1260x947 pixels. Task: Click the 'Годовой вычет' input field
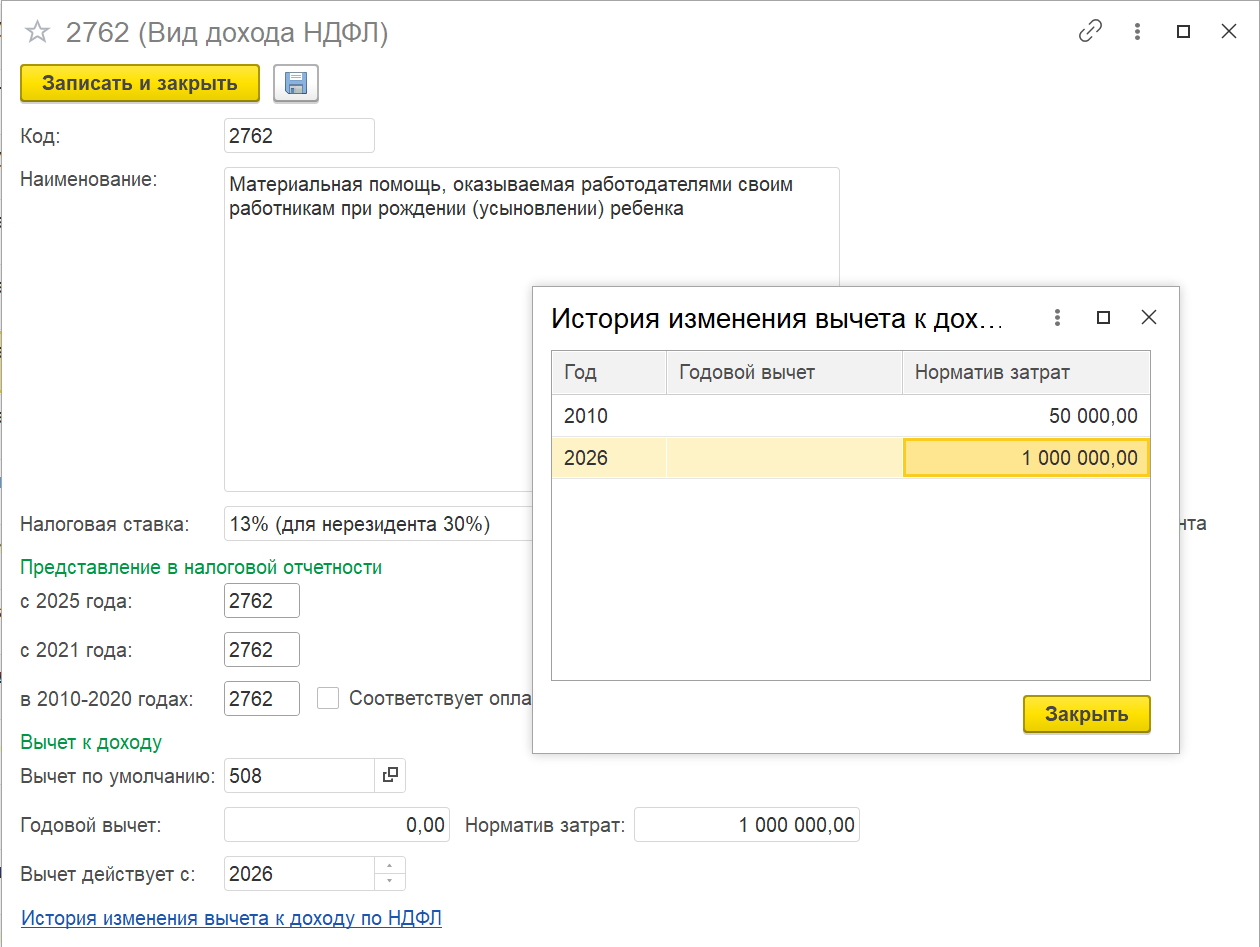click(337, 825)
